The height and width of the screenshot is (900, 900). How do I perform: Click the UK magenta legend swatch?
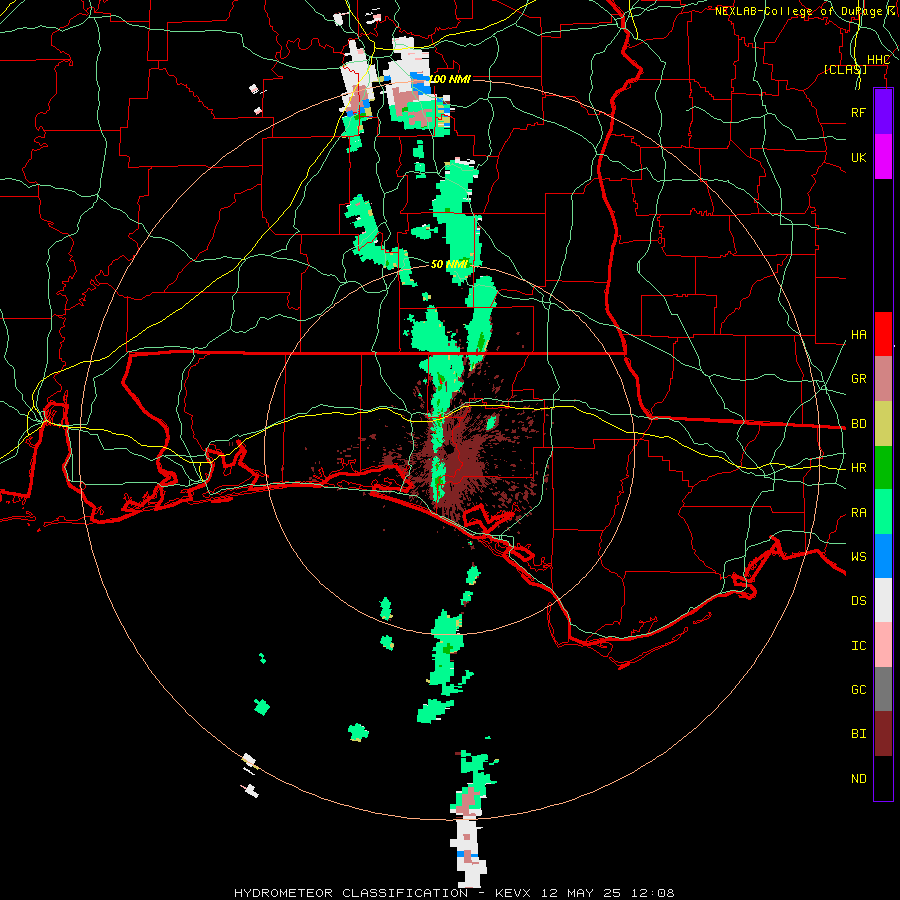point(883,157)
